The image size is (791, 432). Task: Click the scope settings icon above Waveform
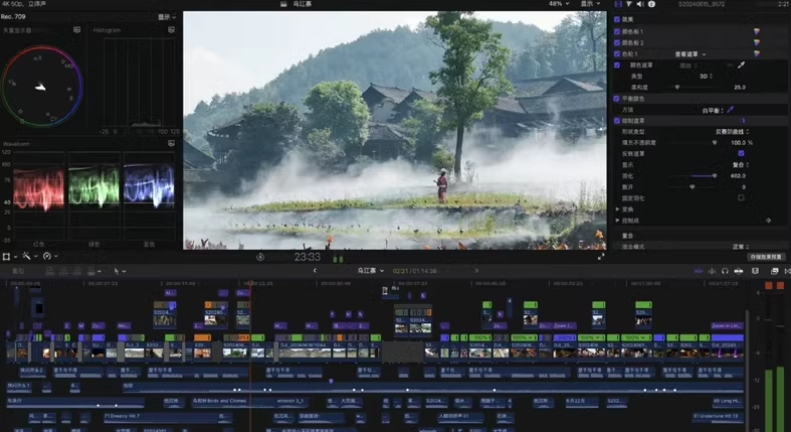click(x=173, y=142)
